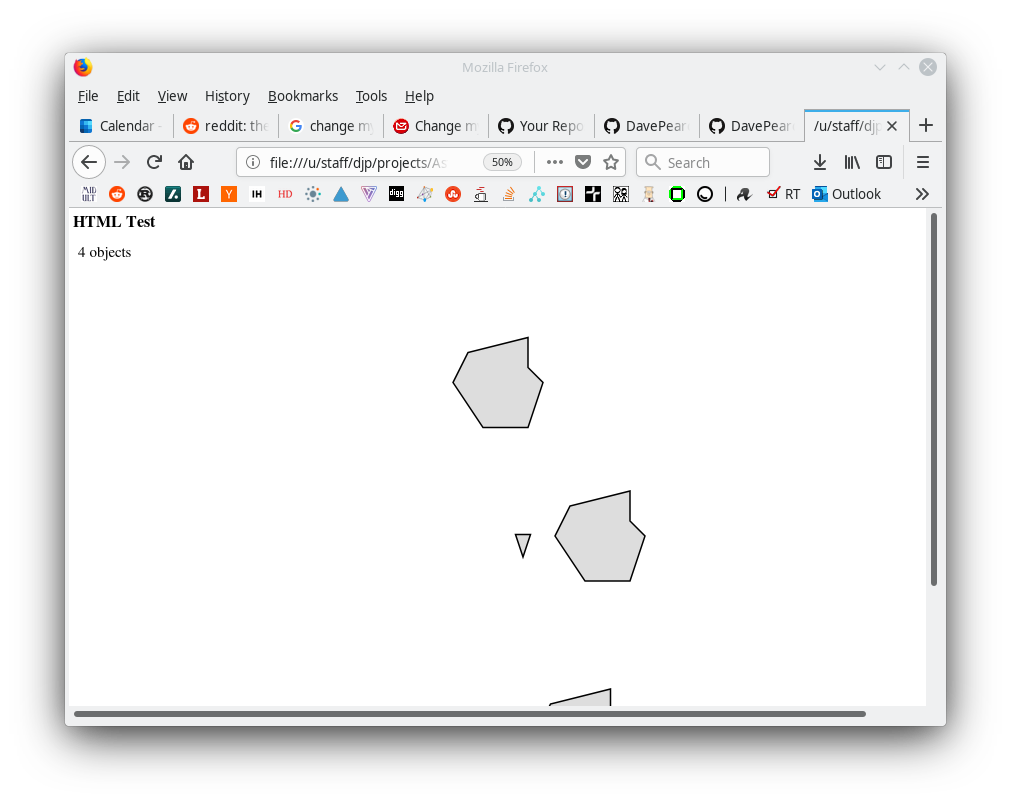Click the forward navigation arrow
The image size is (1011, 803).
[122, 162]
